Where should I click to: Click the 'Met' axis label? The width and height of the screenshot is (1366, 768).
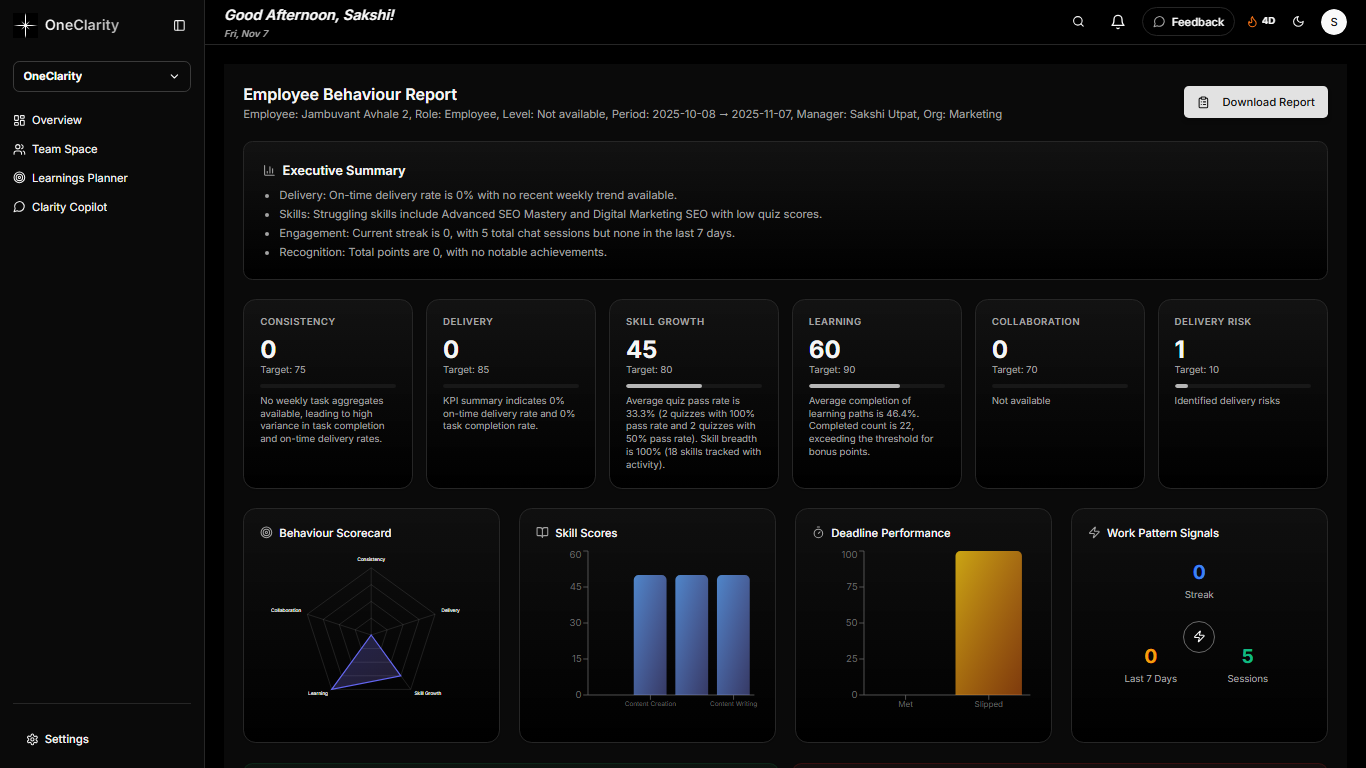[905, 704]
